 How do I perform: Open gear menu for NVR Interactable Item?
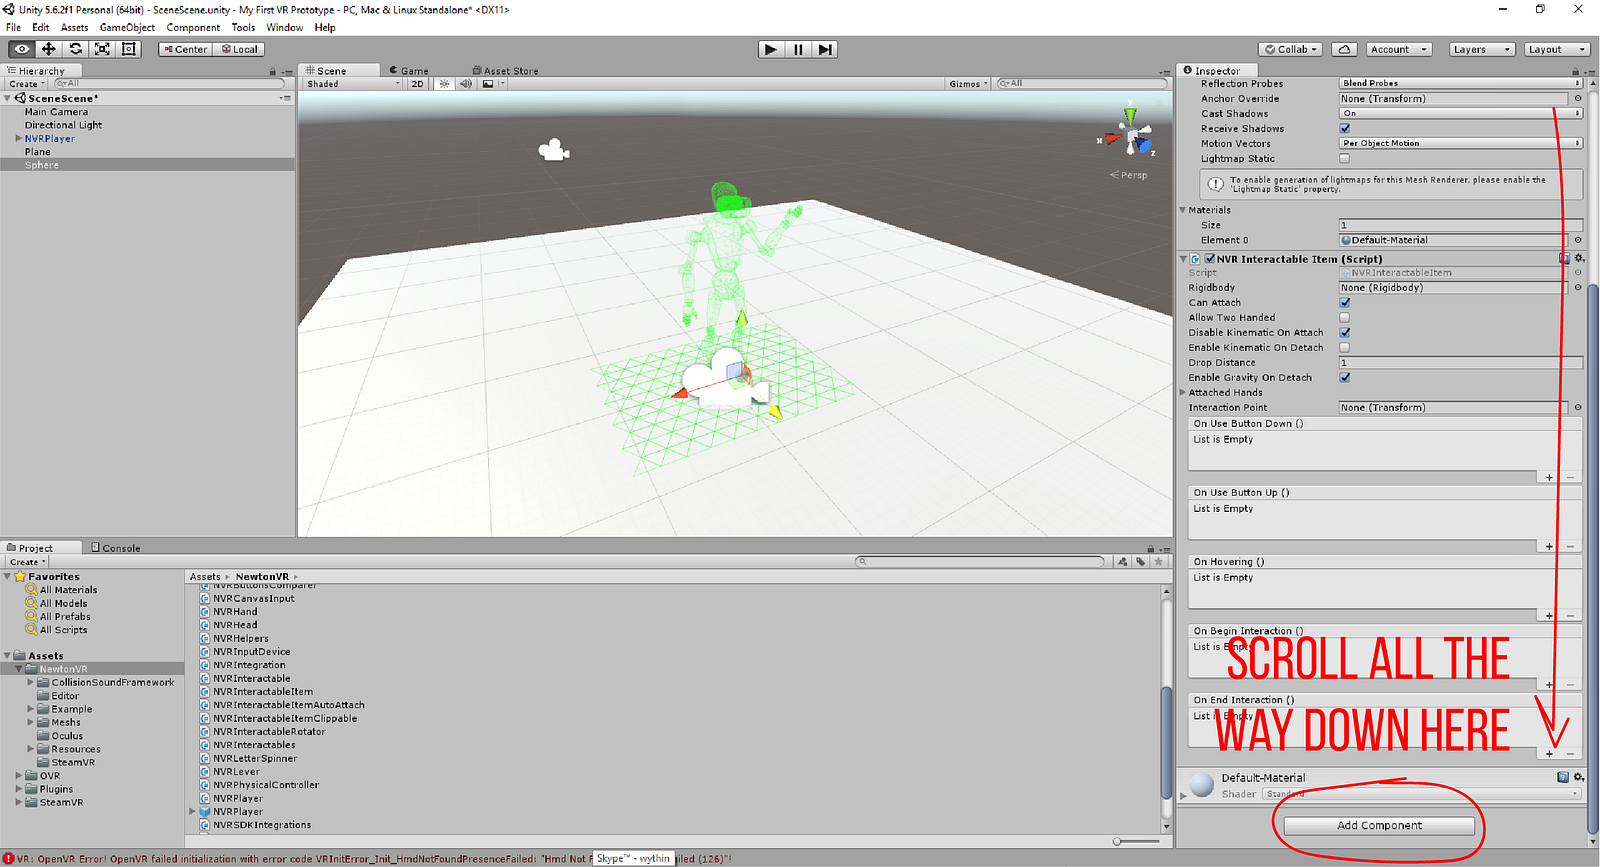pos(1579,258)
